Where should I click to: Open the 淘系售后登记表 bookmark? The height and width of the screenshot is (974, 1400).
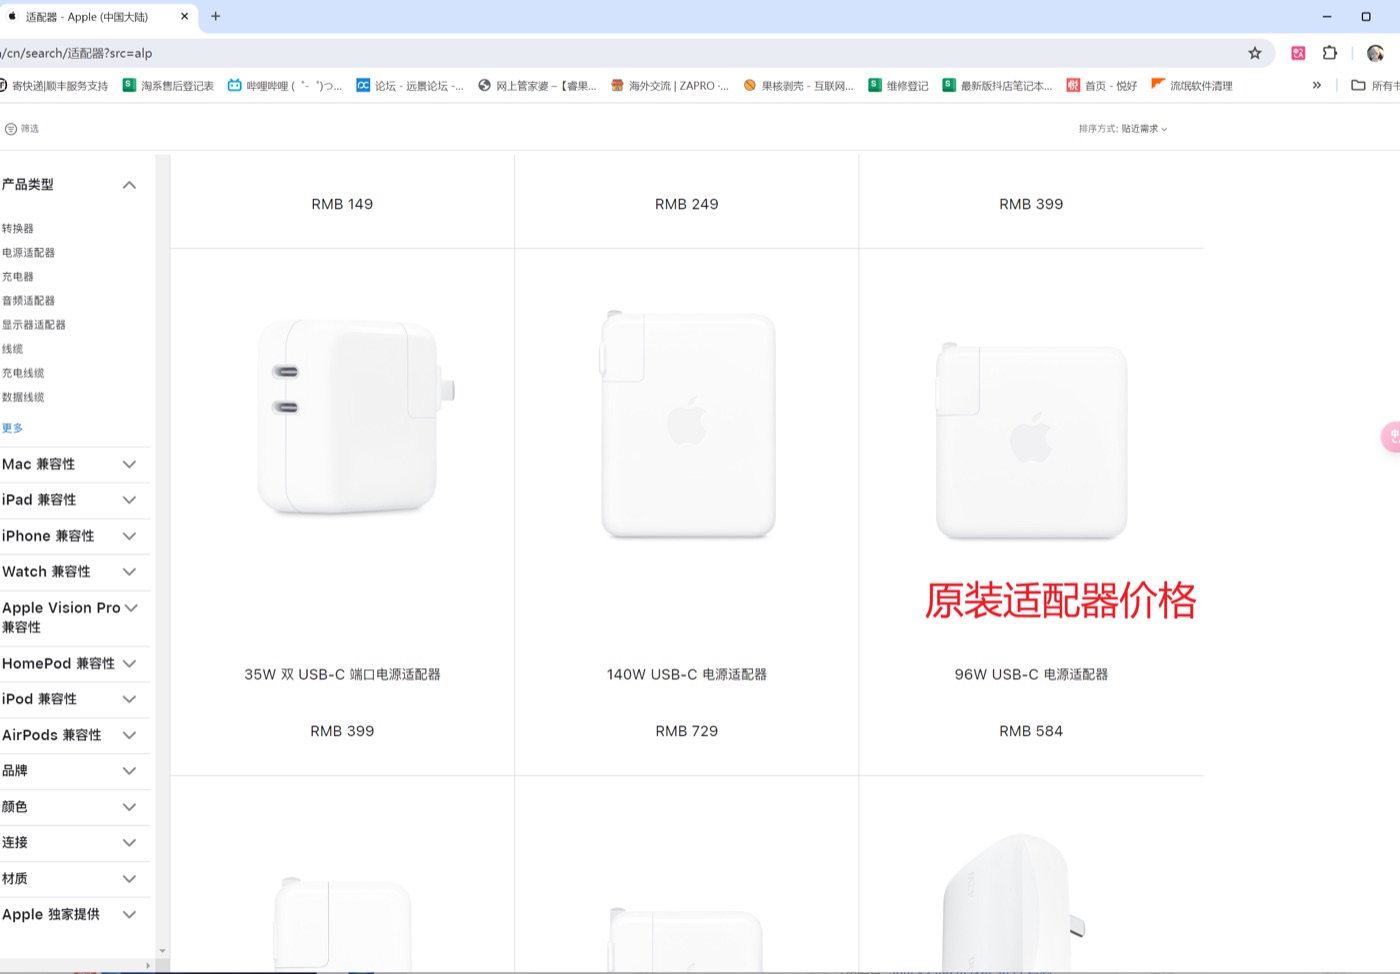click(x=168, y=85)
